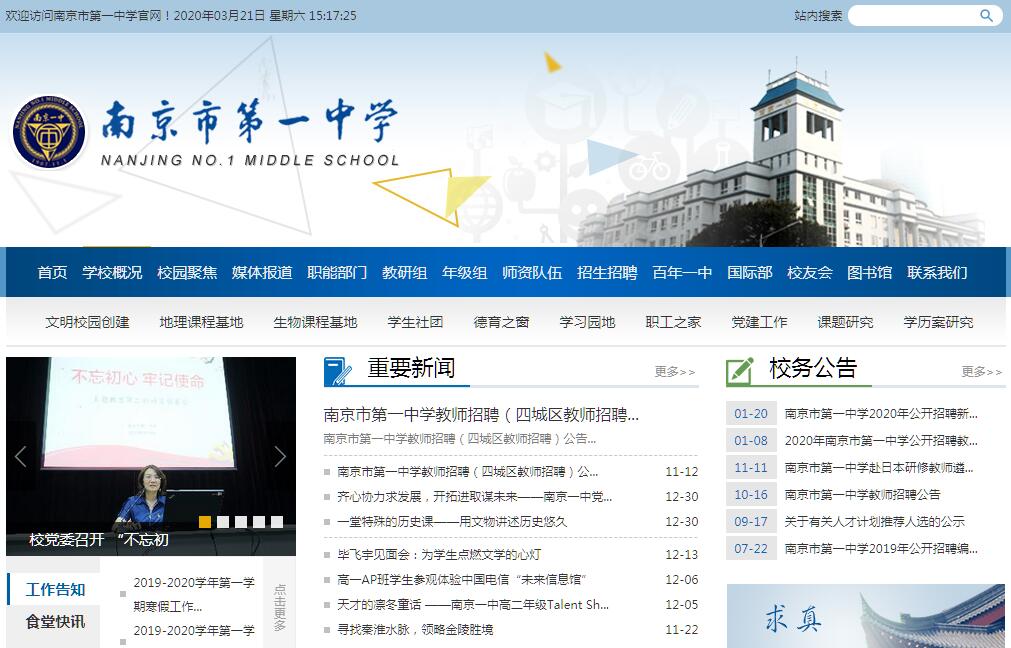Advance carousel with right arrow
1011x648 pixels.
[280, 457]
